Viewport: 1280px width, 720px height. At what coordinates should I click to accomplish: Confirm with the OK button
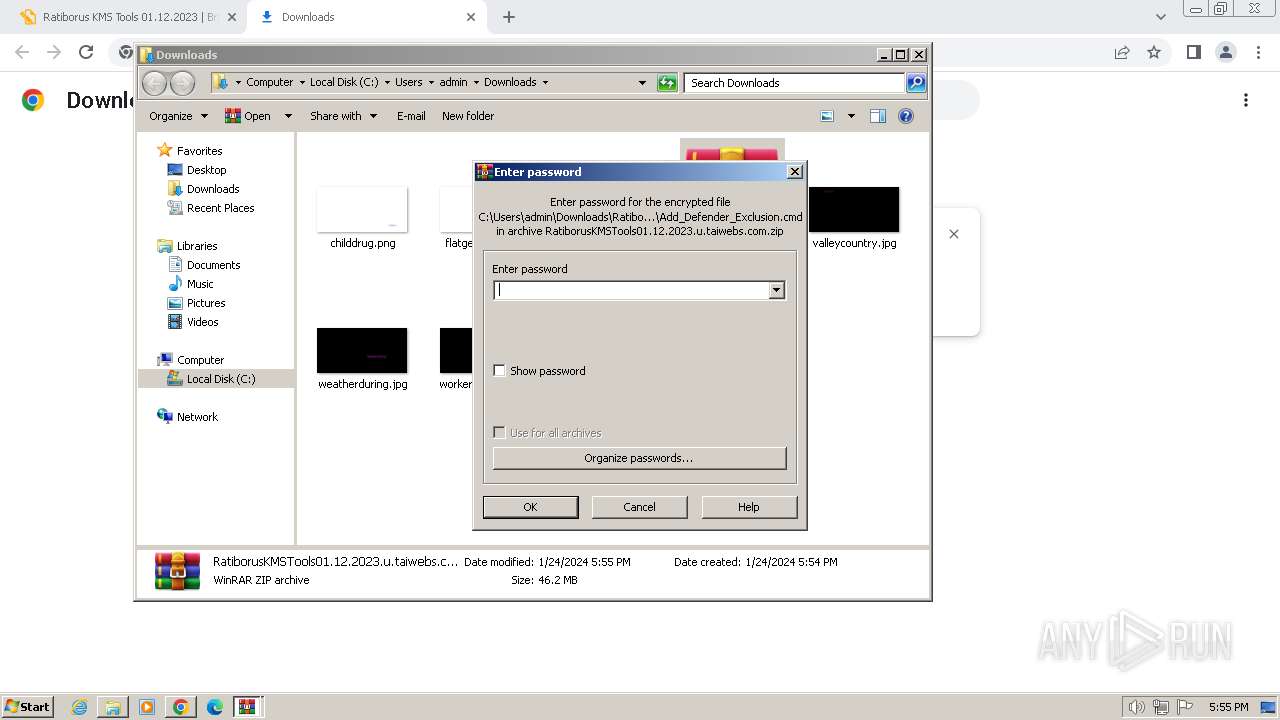(530, 507)
